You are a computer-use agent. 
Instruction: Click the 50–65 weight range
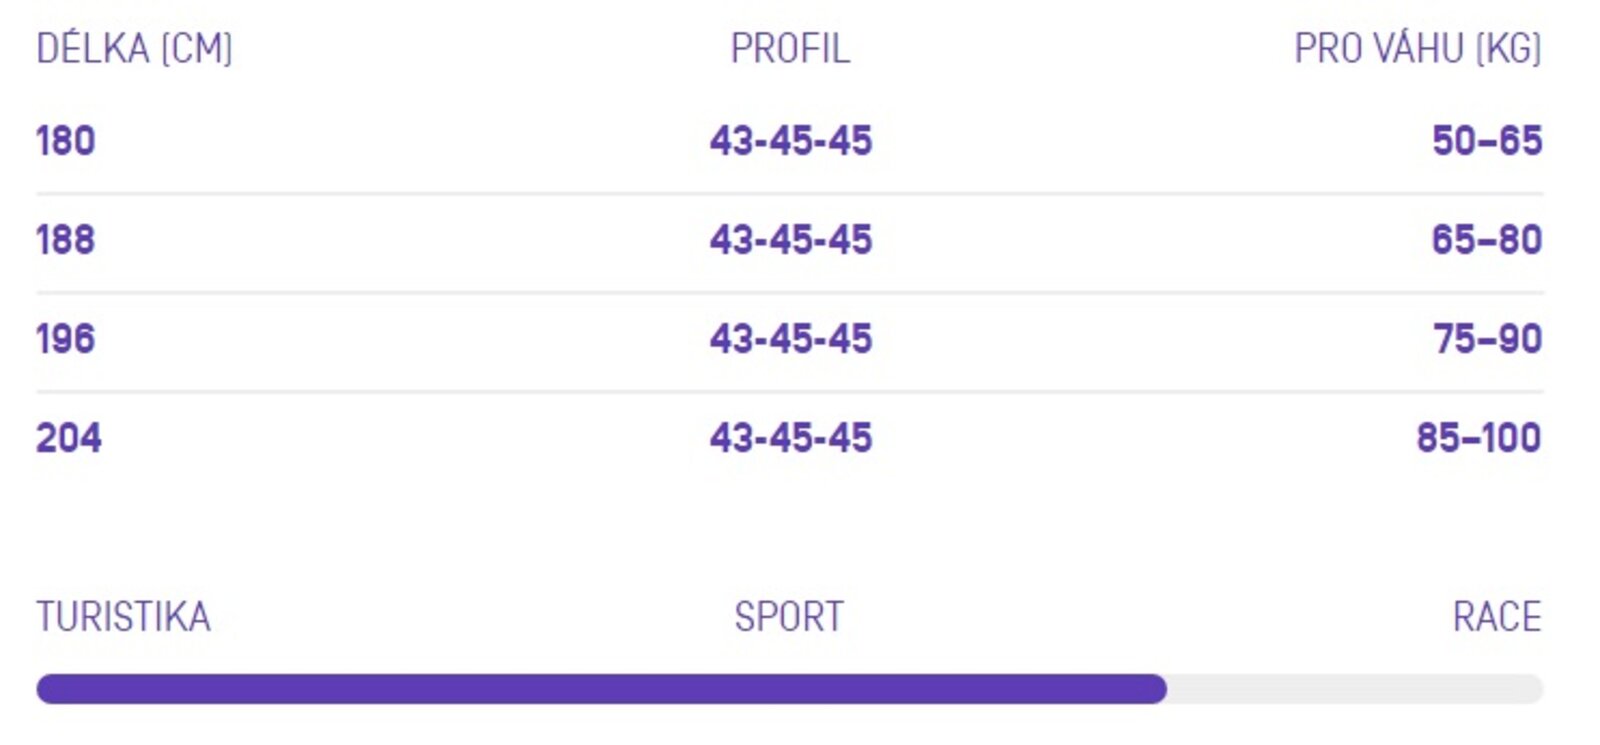tap(1487, 141)
